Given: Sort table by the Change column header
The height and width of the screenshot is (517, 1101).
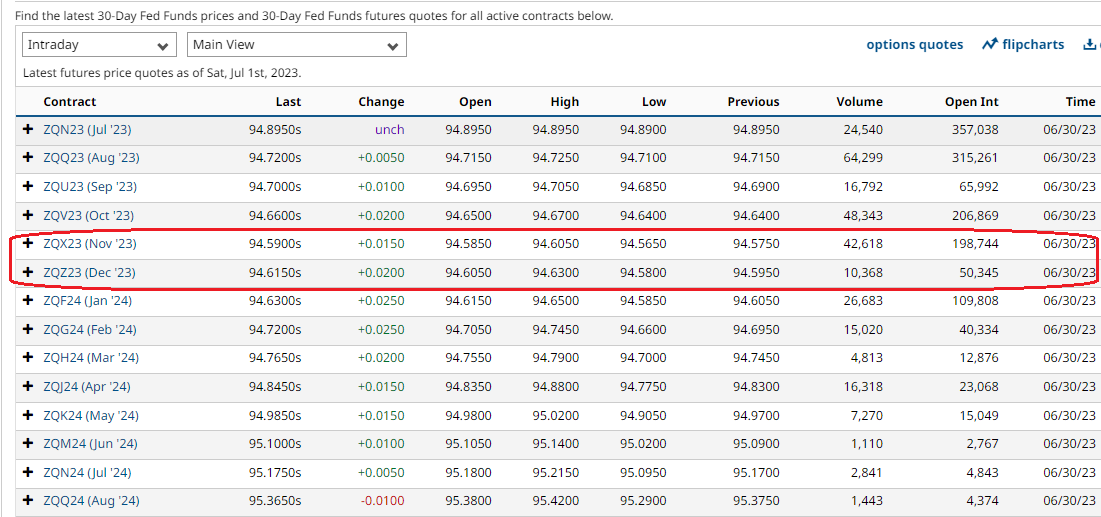Looking at the screenshot, I should pos(381,102).
